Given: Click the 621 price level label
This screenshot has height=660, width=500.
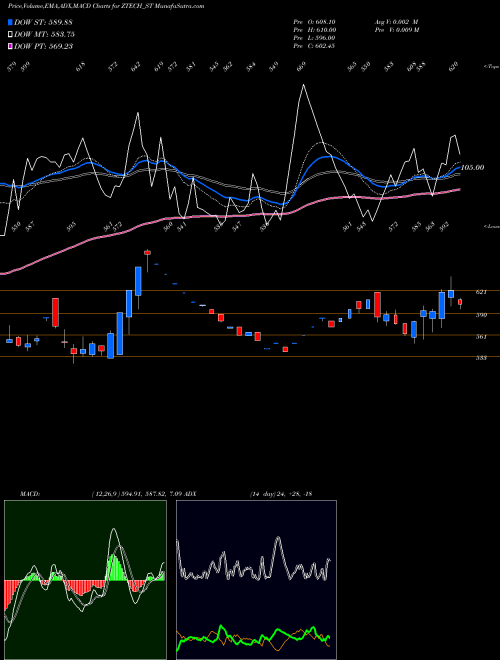Looking at the screenshot, I should point(481,292).
